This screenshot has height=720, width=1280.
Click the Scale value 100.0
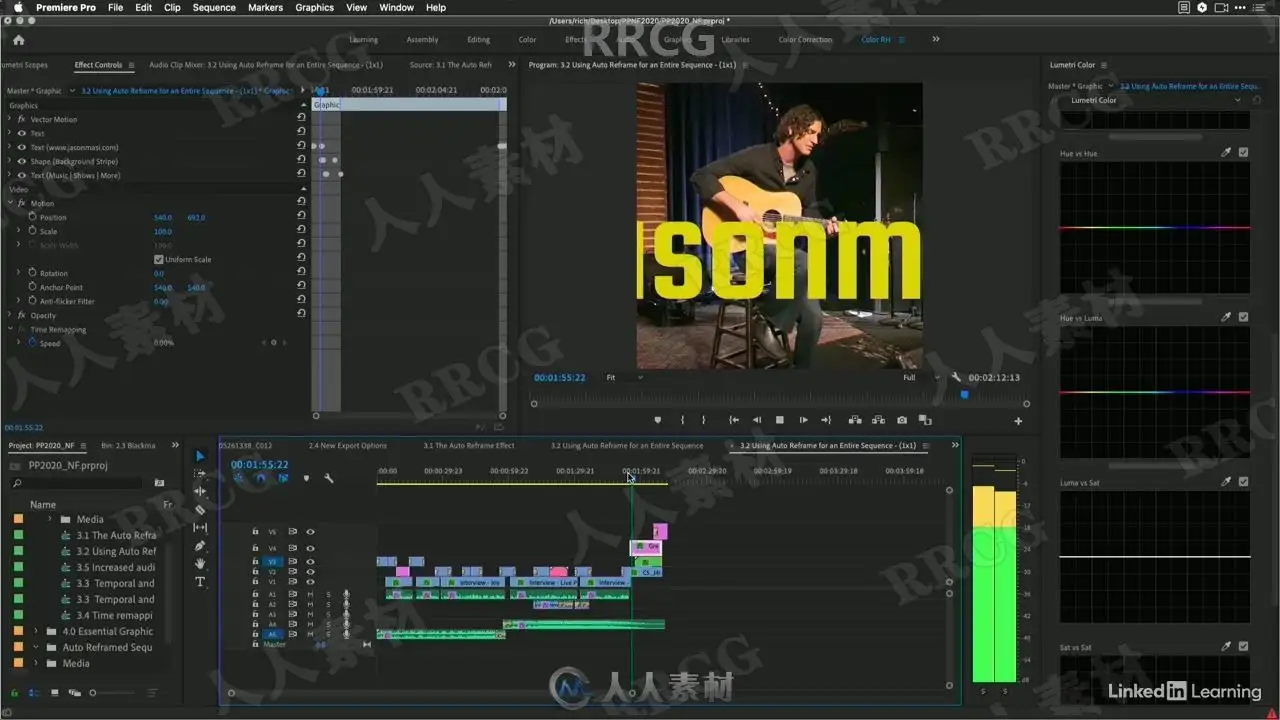click(x=162, y=231)
